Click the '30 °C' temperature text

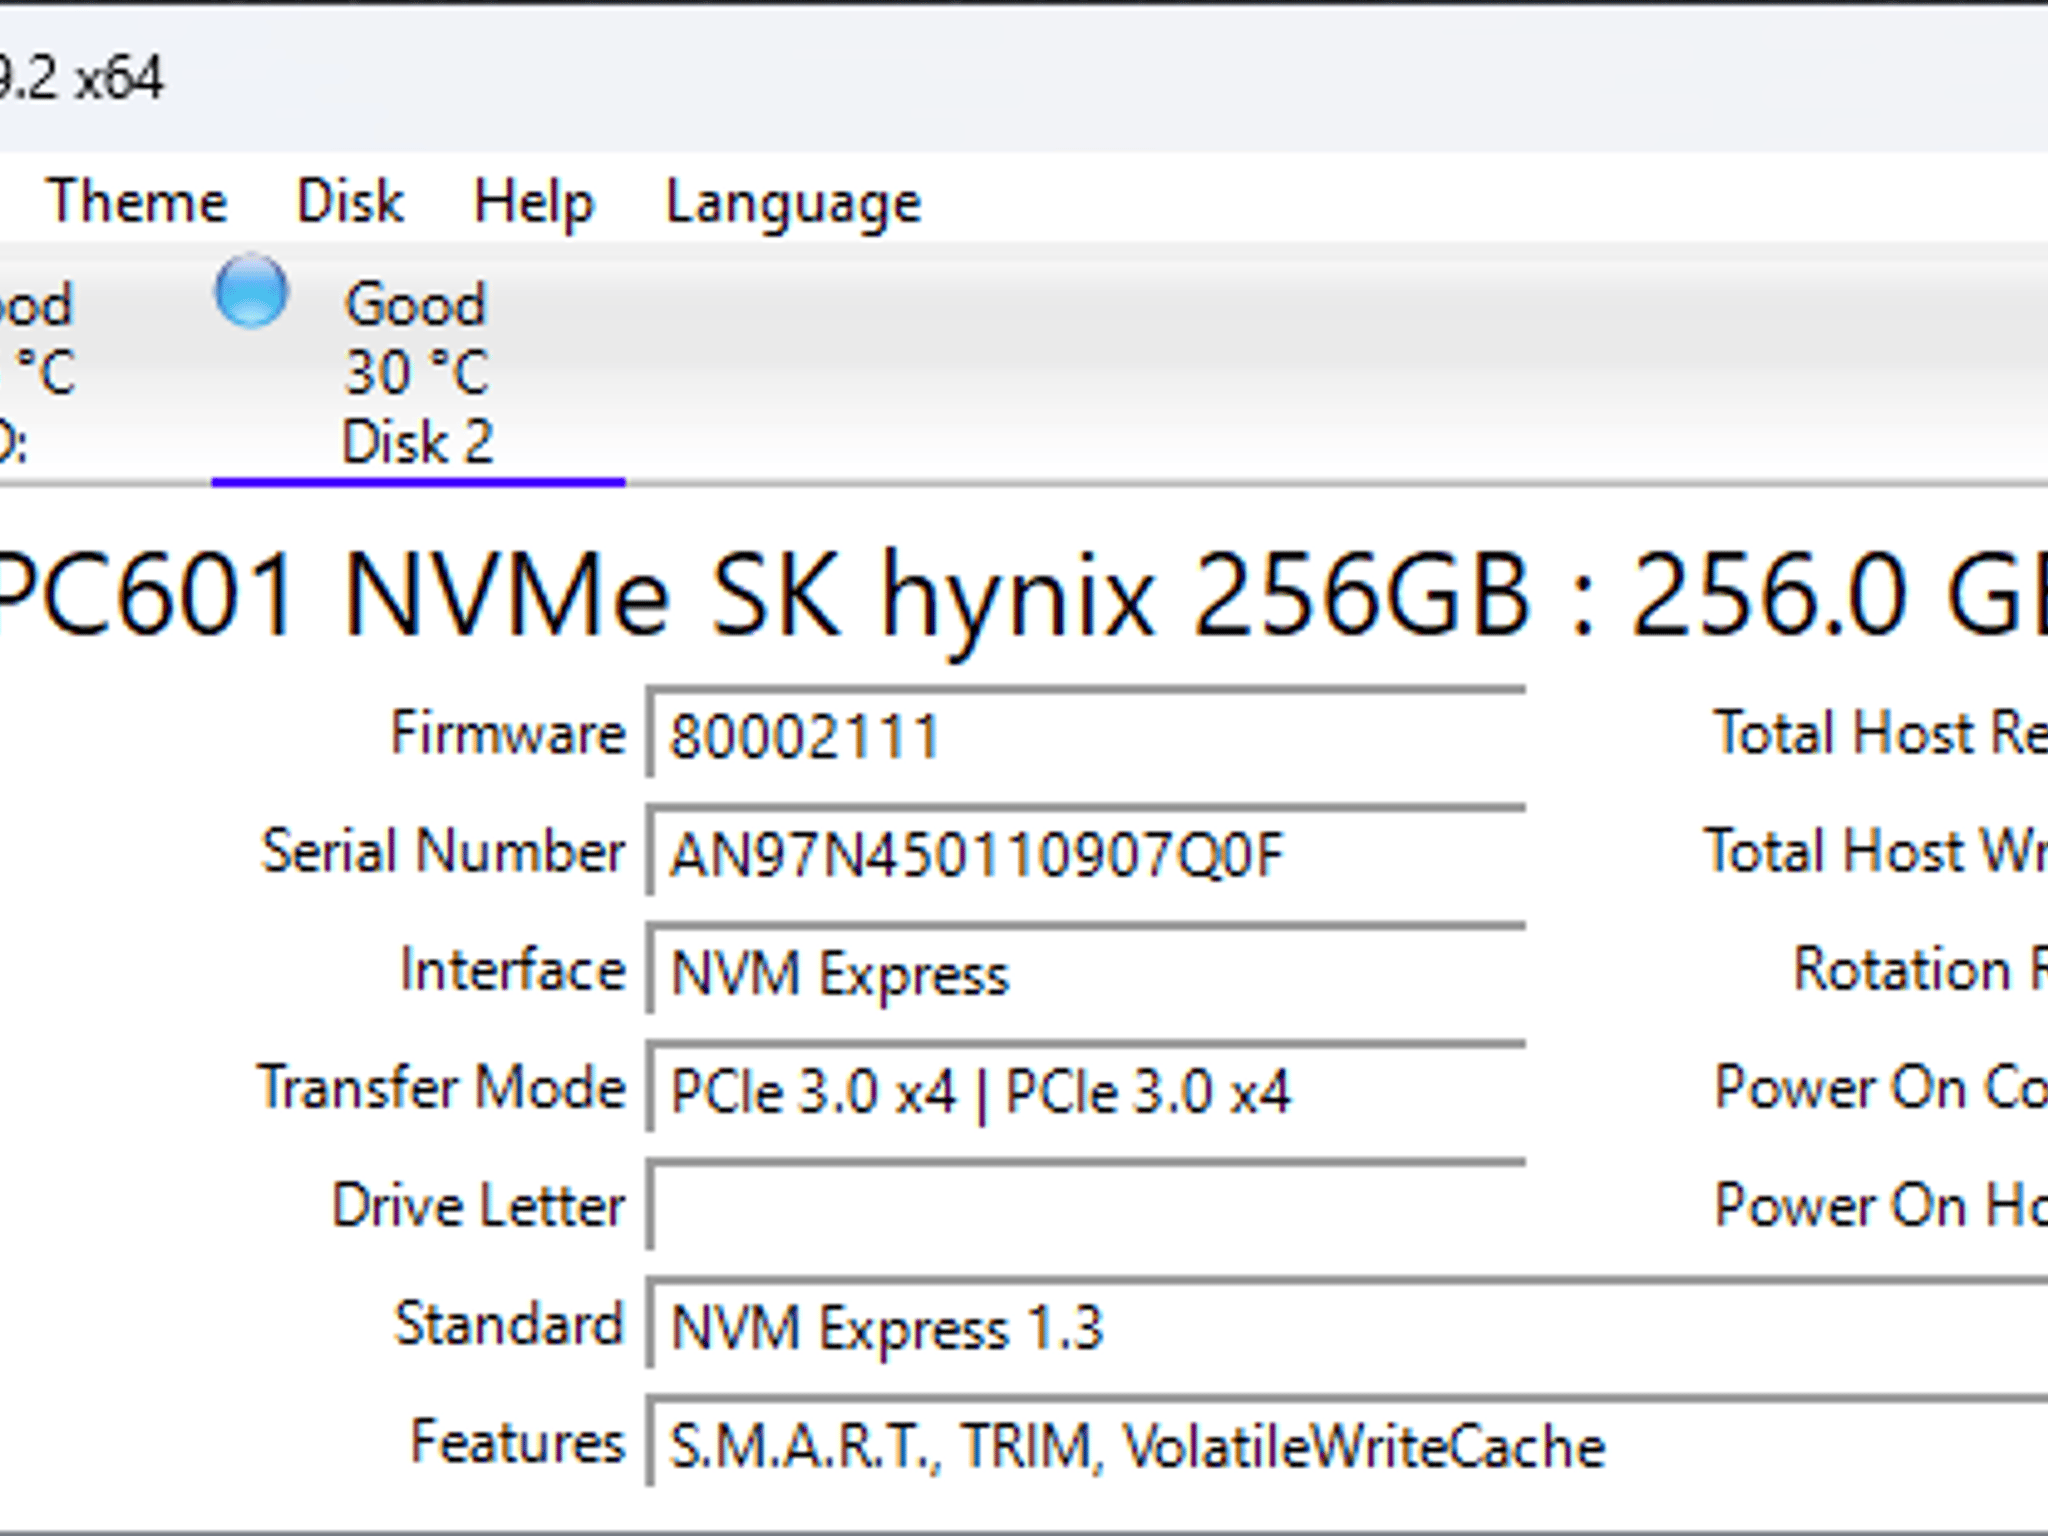coord(416,372)
